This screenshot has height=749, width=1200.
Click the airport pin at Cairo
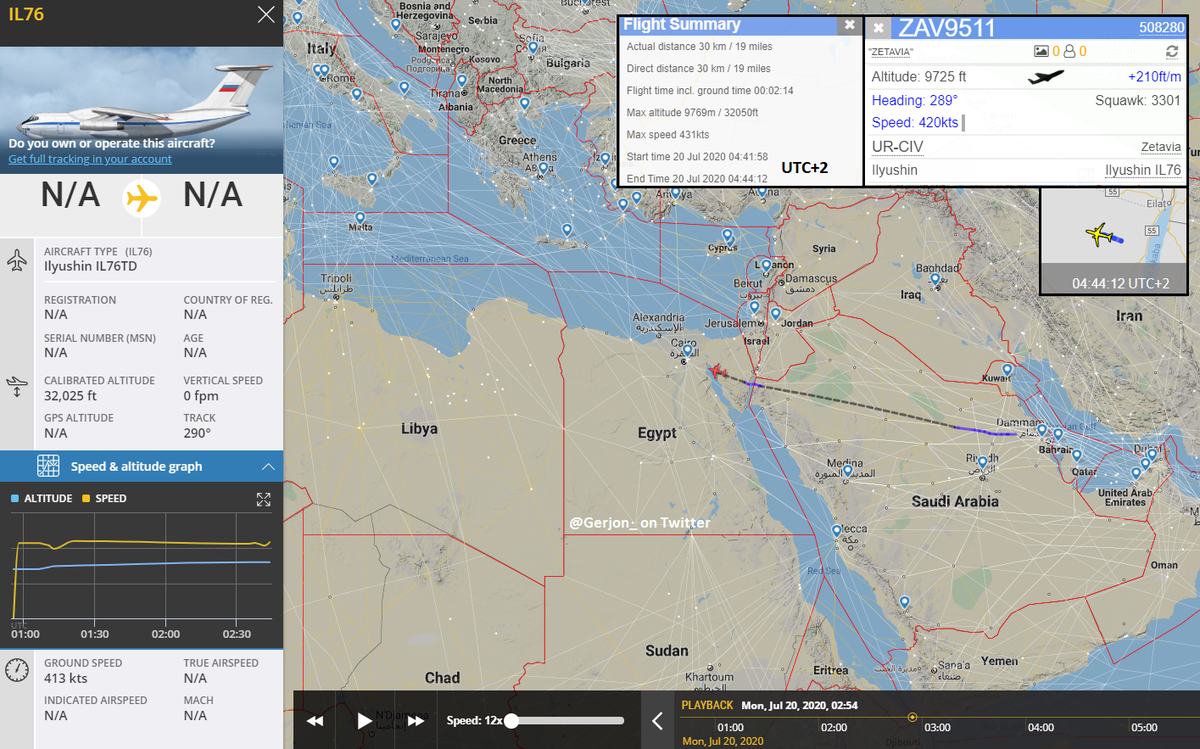tap(687, 353)
